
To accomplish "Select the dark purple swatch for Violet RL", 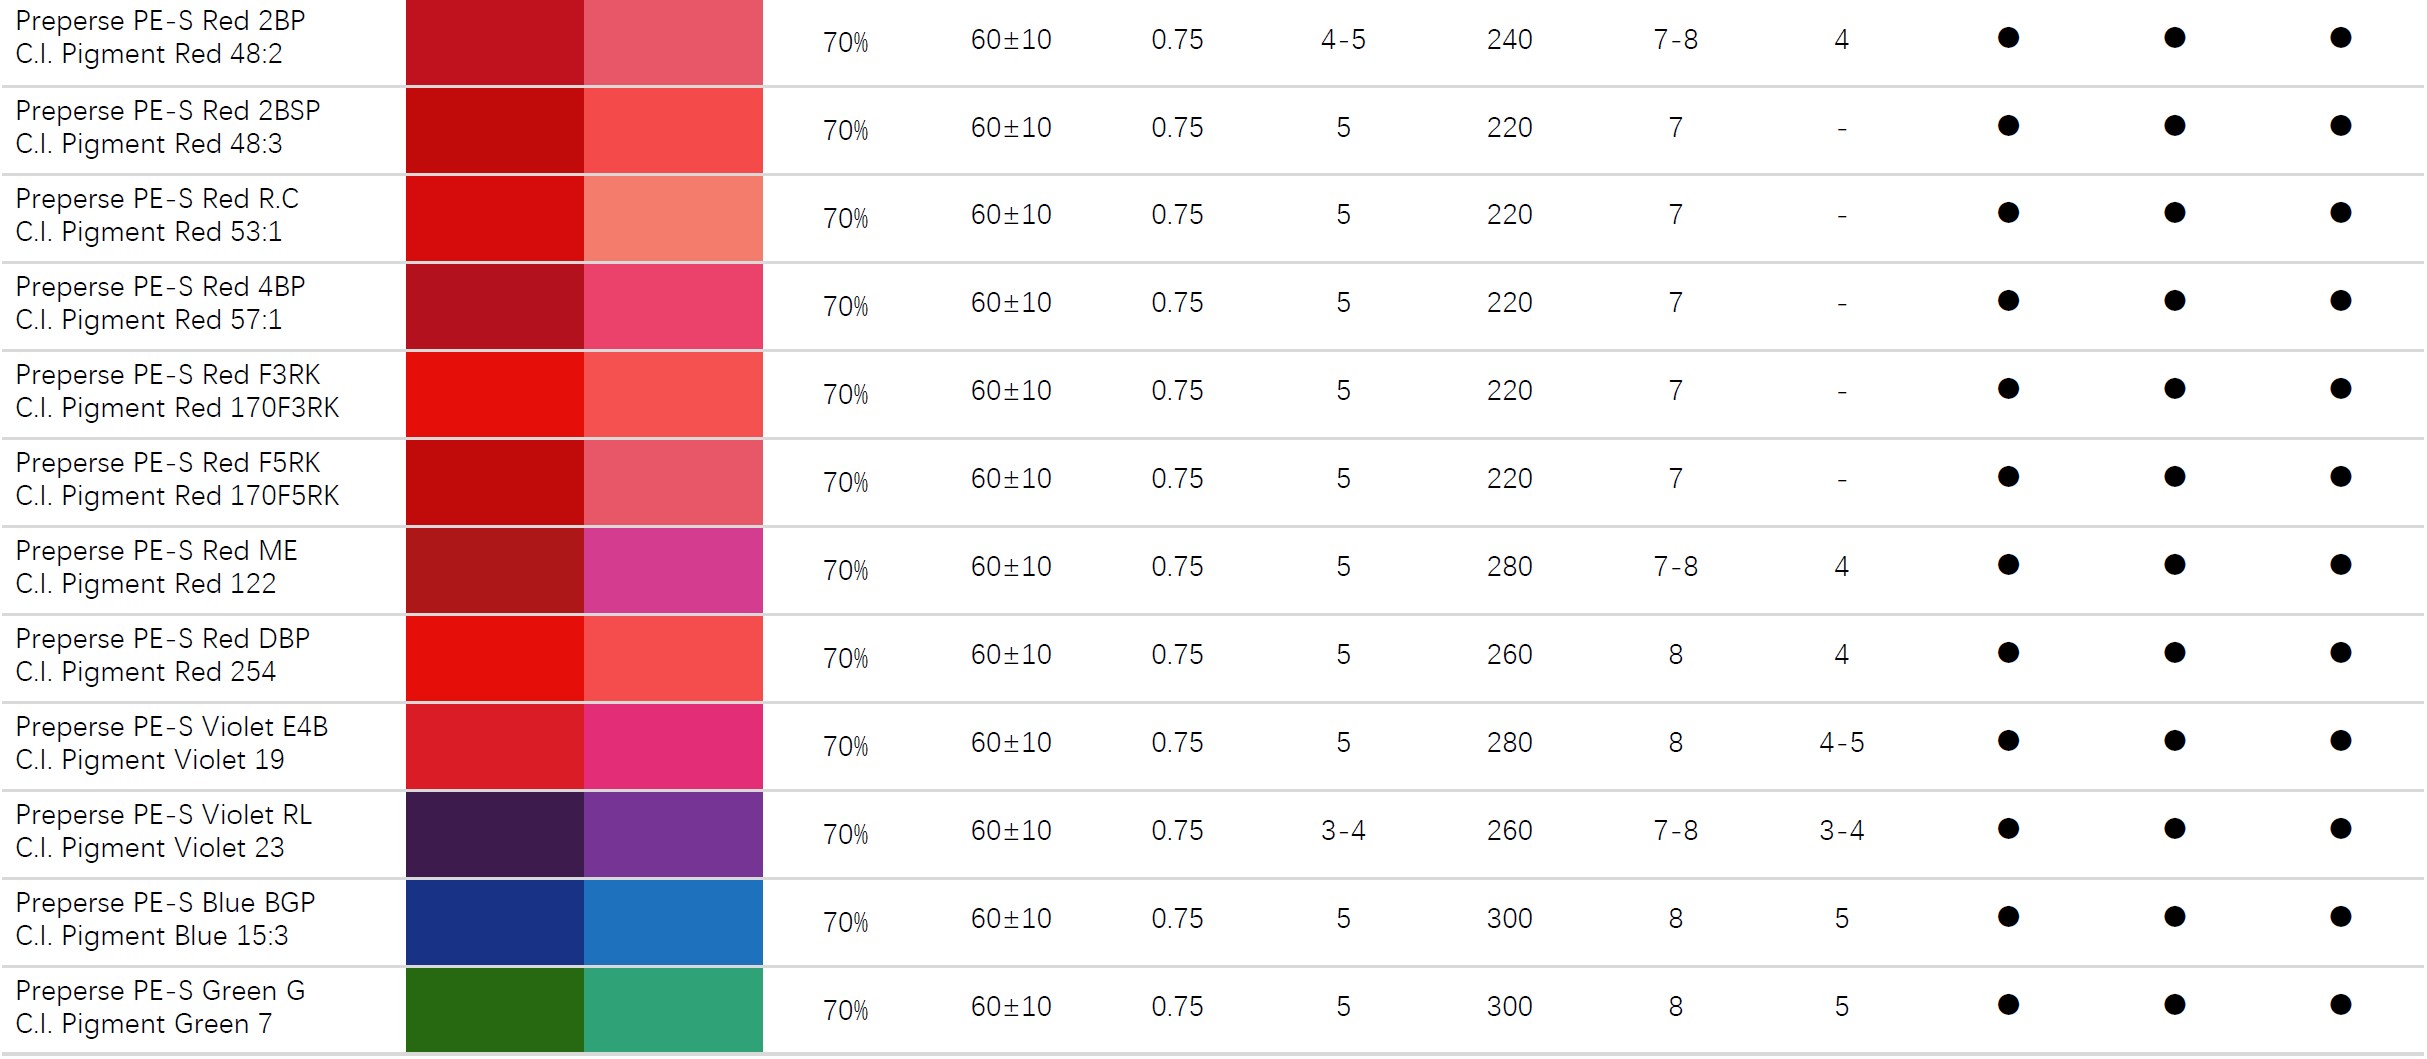I will coord(495,834).
